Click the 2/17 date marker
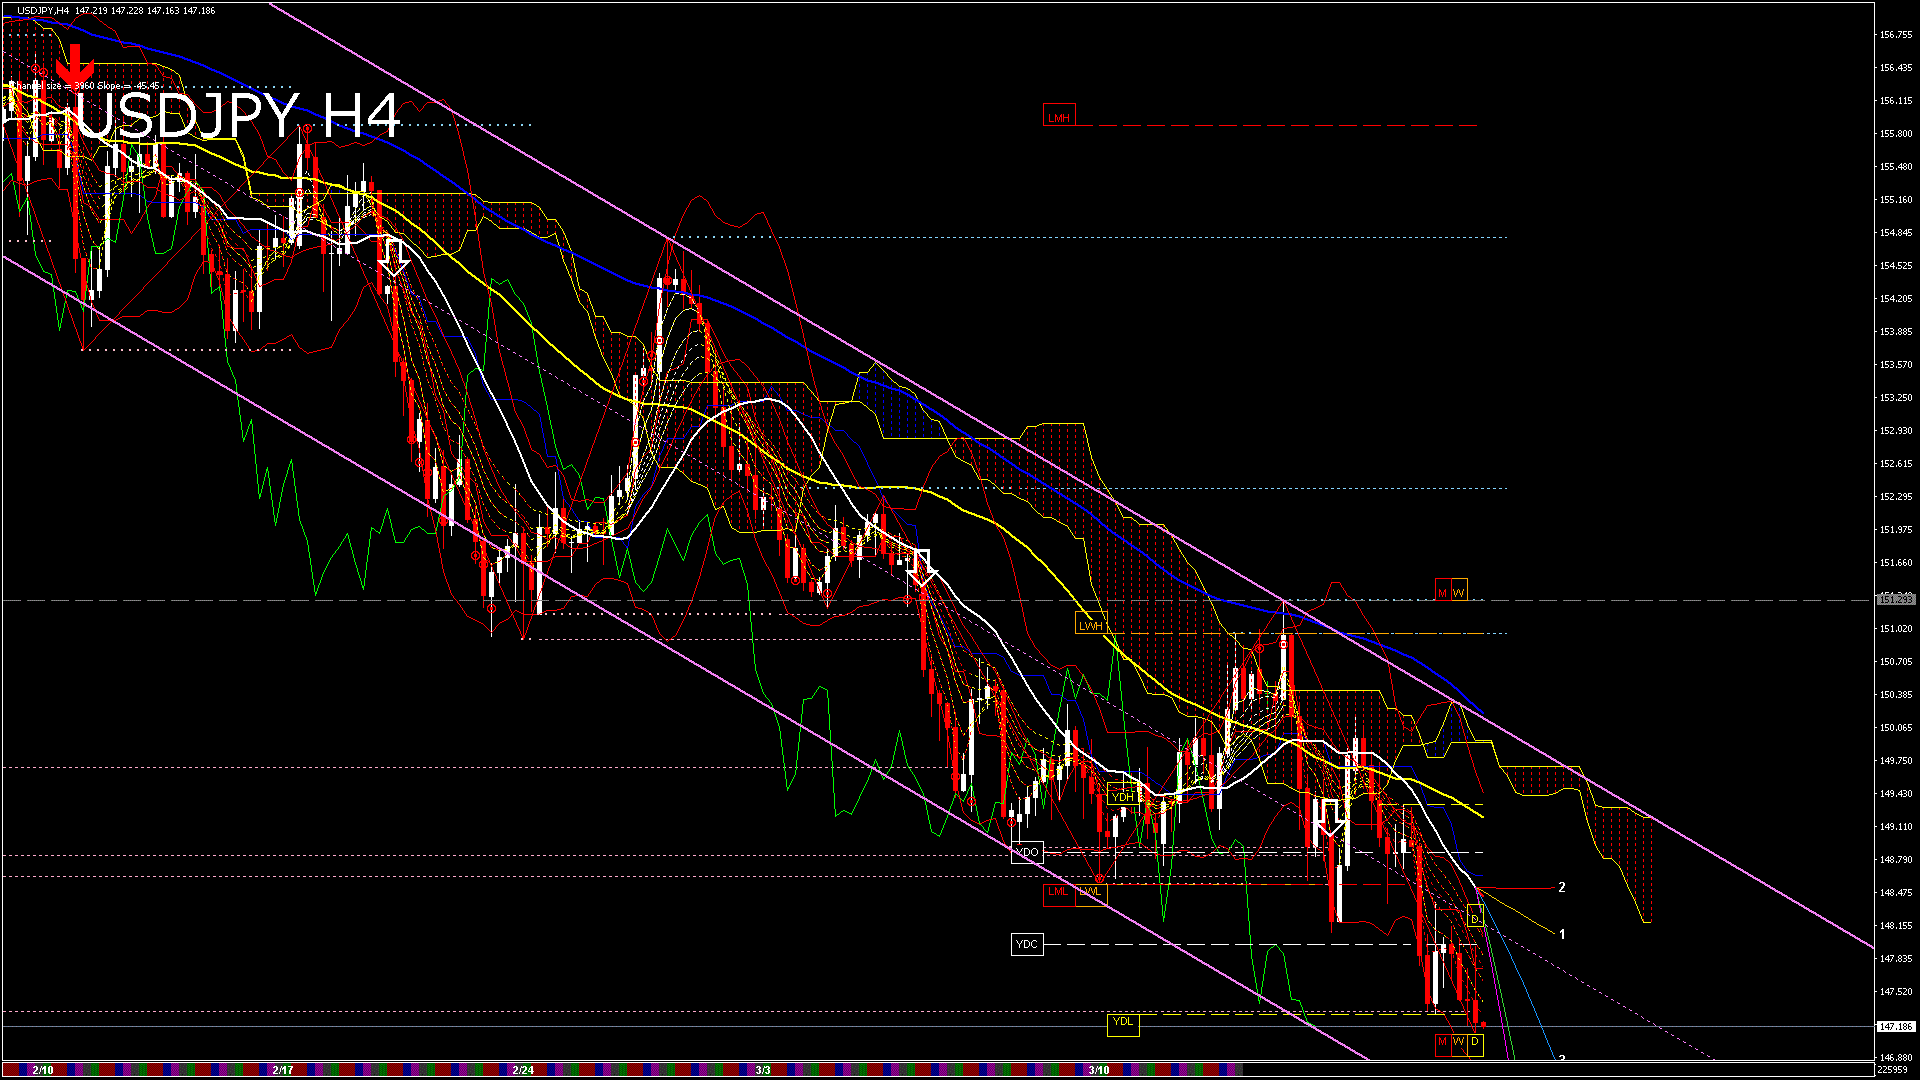 283,1070
